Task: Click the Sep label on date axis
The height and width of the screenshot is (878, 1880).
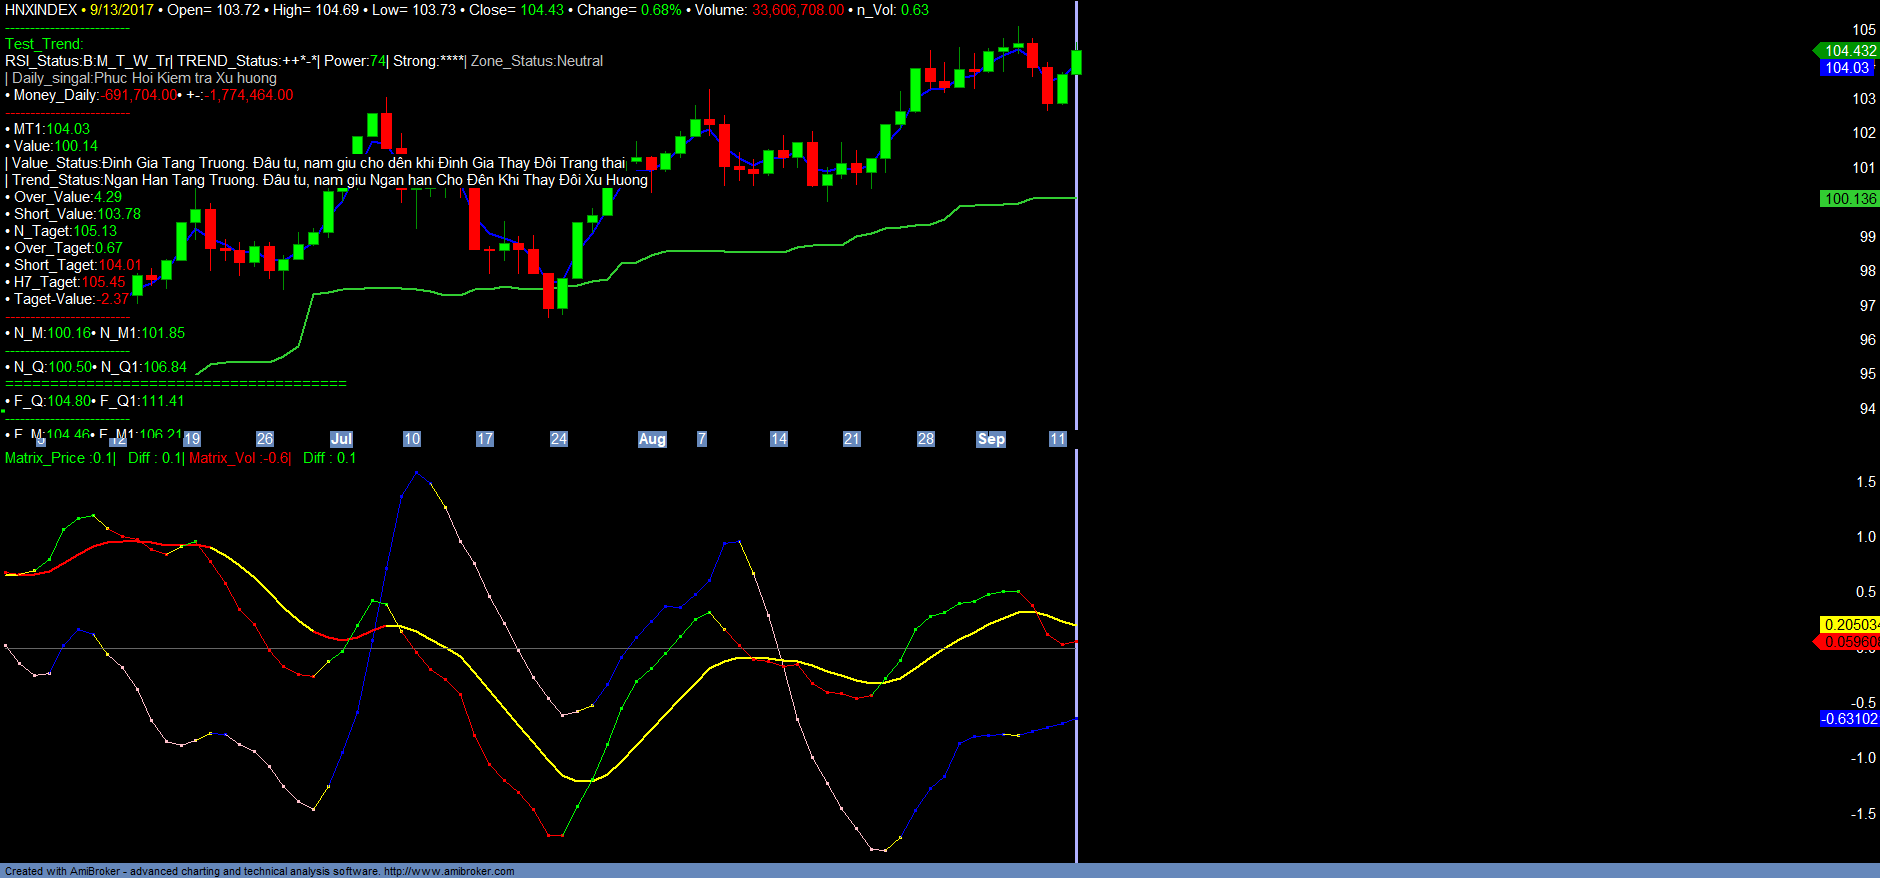Action: tap(991, 439)
